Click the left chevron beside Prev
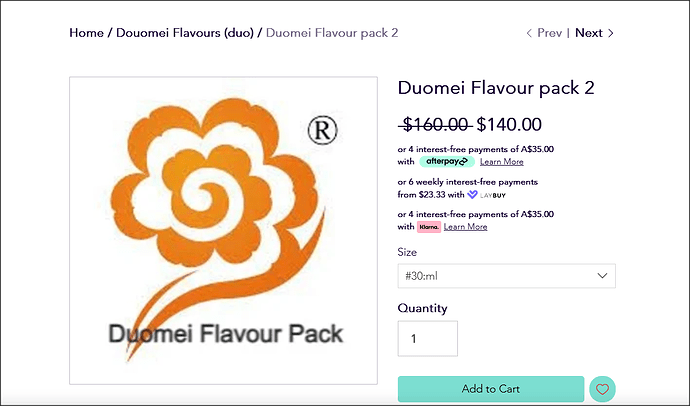Viewport: 690px width, 406px height. 529,33
